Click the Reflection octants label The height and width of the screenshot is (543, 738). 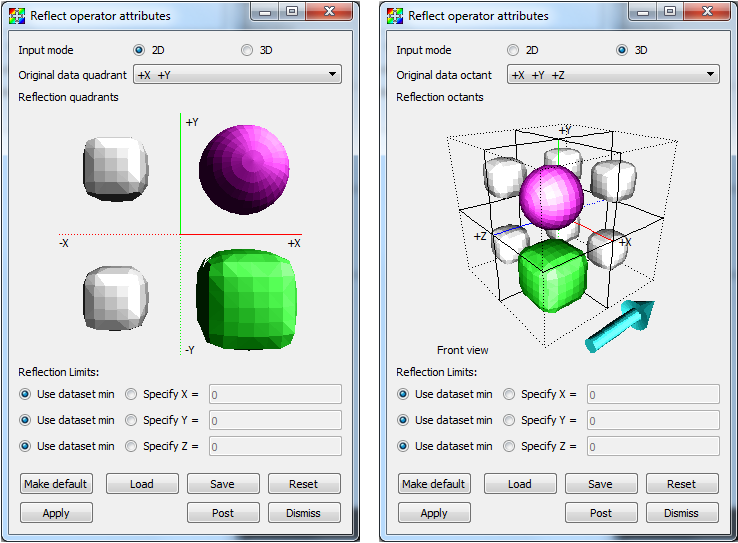440,97
